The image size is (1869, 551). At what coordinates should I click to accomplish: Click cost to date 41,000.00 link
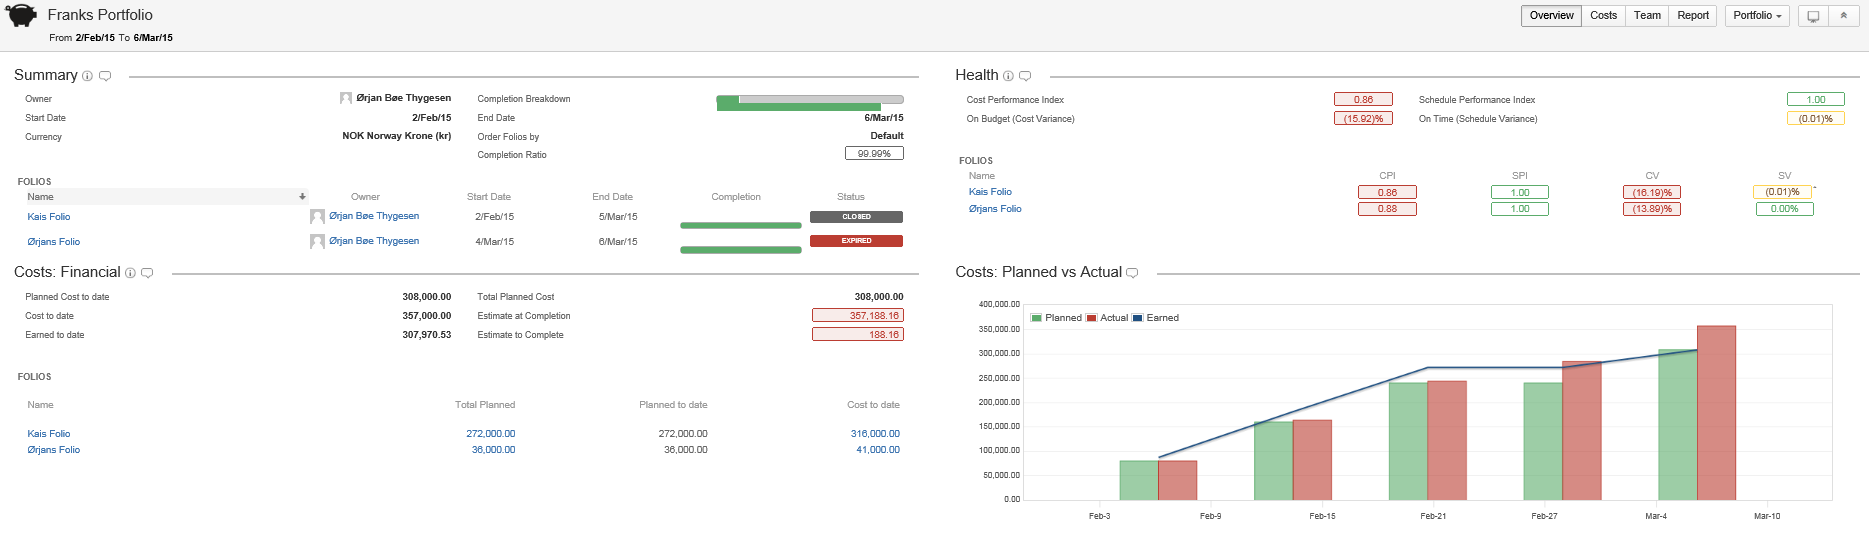click(878, 450)
